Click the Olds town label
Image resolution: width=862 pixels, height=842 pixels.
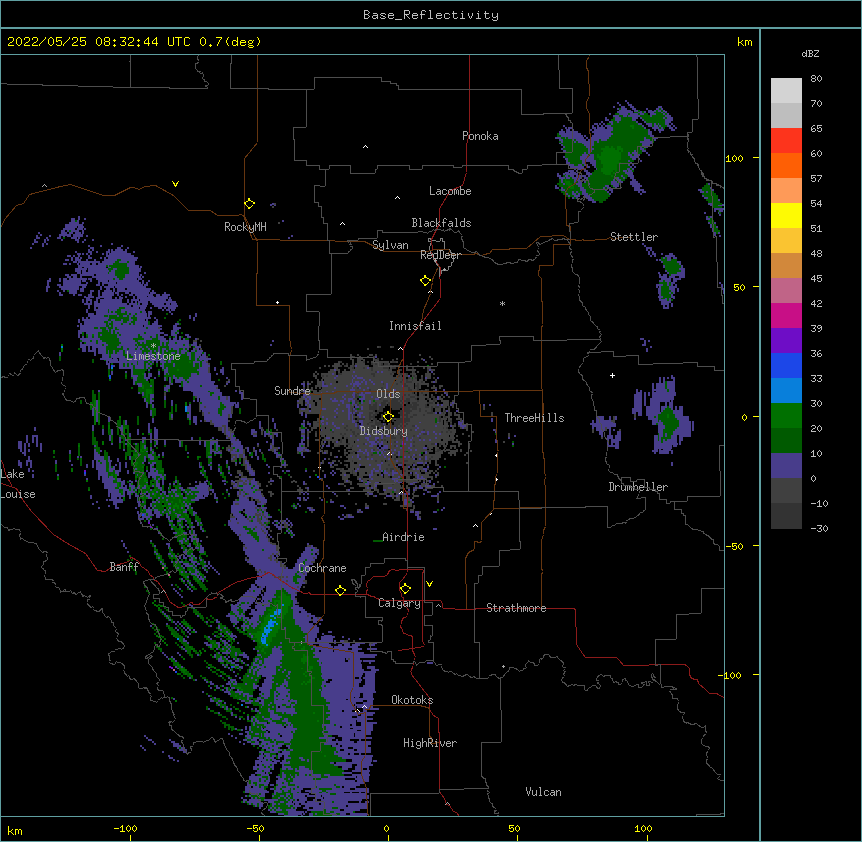[388, 394]
